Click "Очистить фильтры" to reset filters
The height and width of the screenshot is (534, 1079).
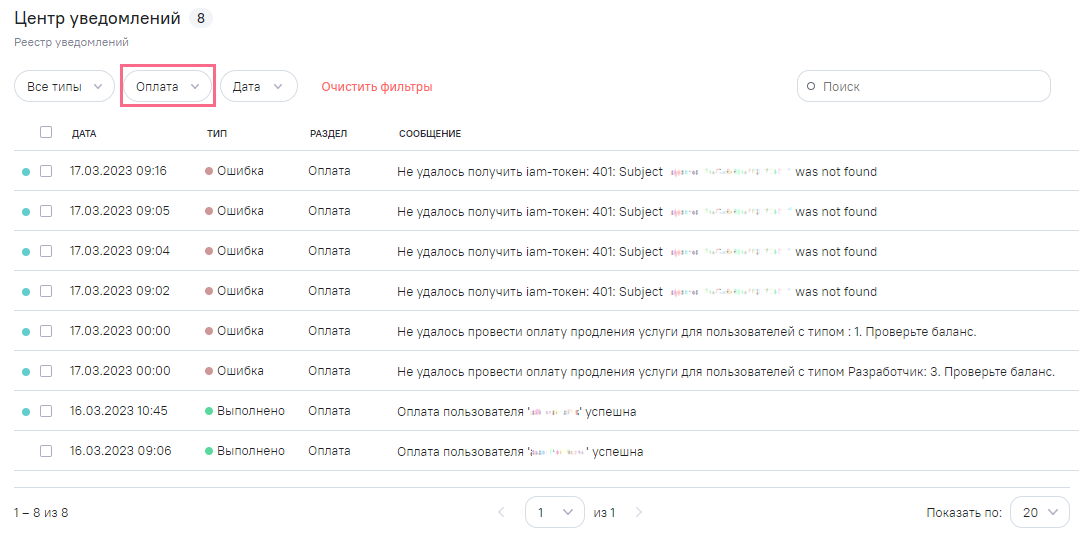(376, 87)
